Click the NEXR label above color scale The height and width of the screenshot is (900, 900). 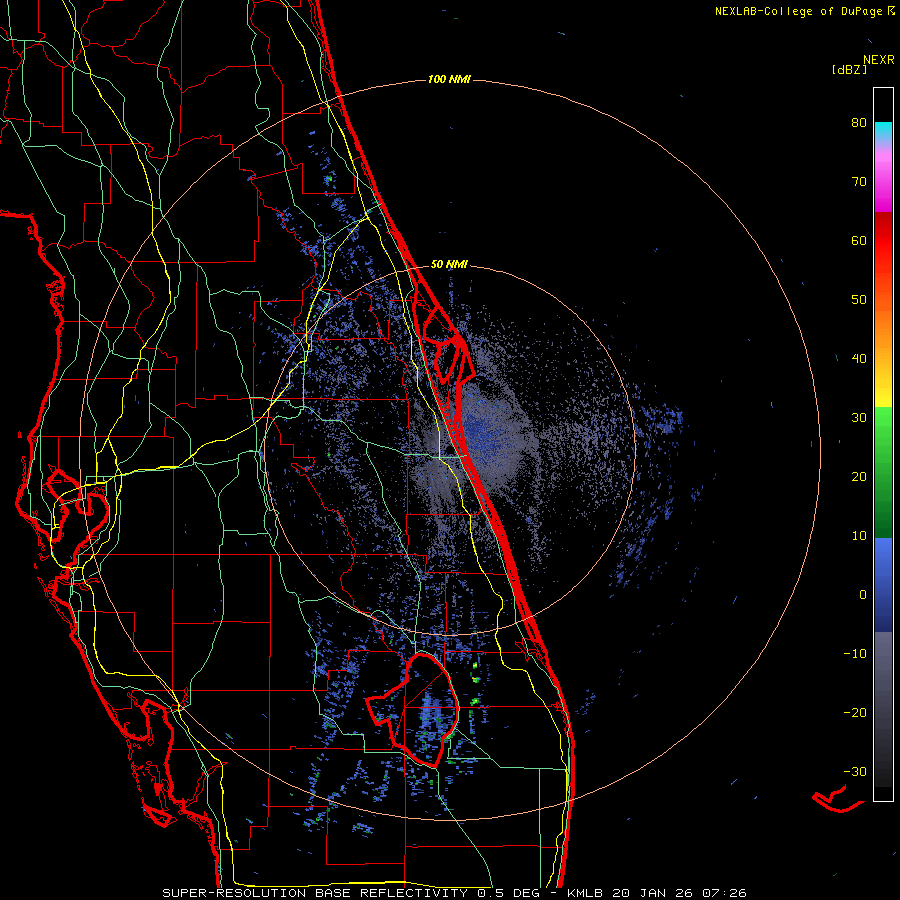coord(879,60)
